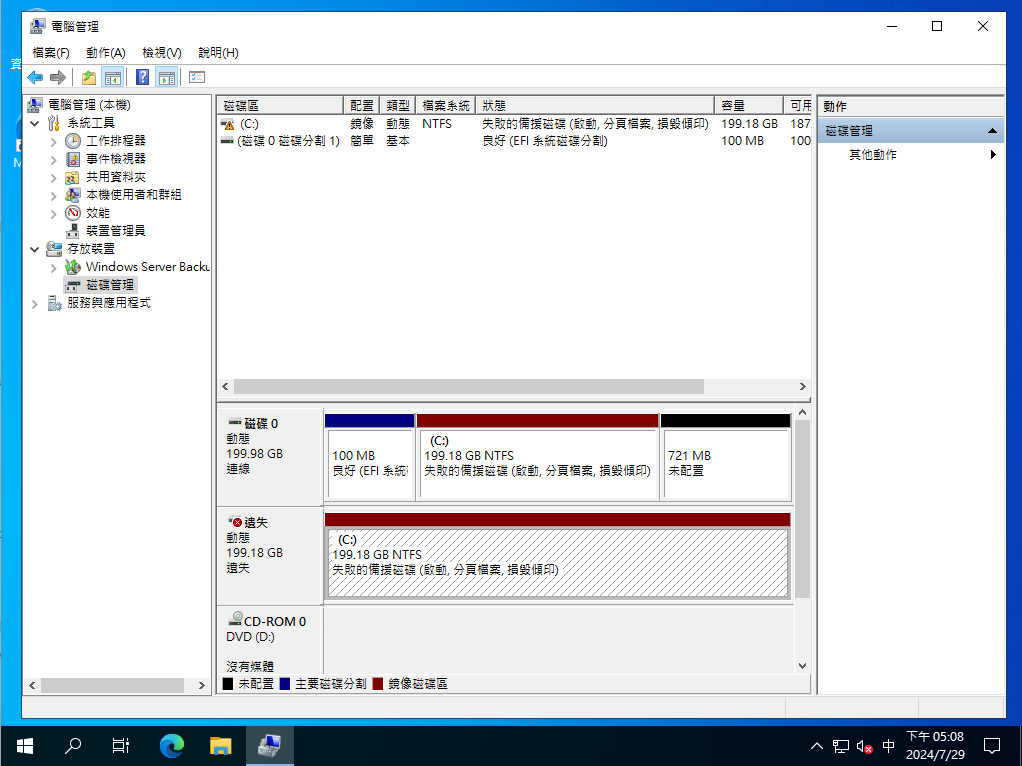
Task: Open the 動作(A) menu
Action: pos(106,53)
